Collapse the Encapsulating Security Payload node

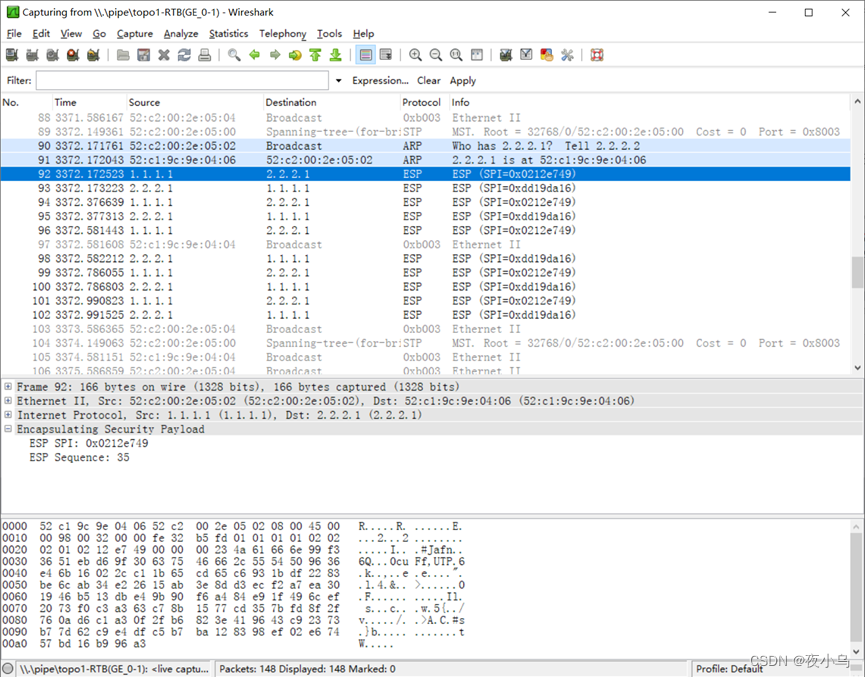point(8,429)
